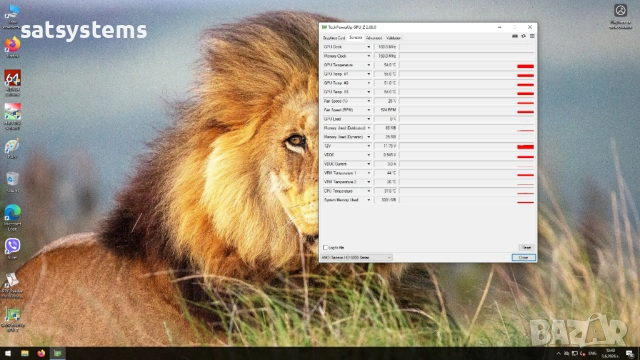Screen dimensions: 640x360
Task: Expand the VRM Temperature 1 dropdown
Action: pos(369,173)
